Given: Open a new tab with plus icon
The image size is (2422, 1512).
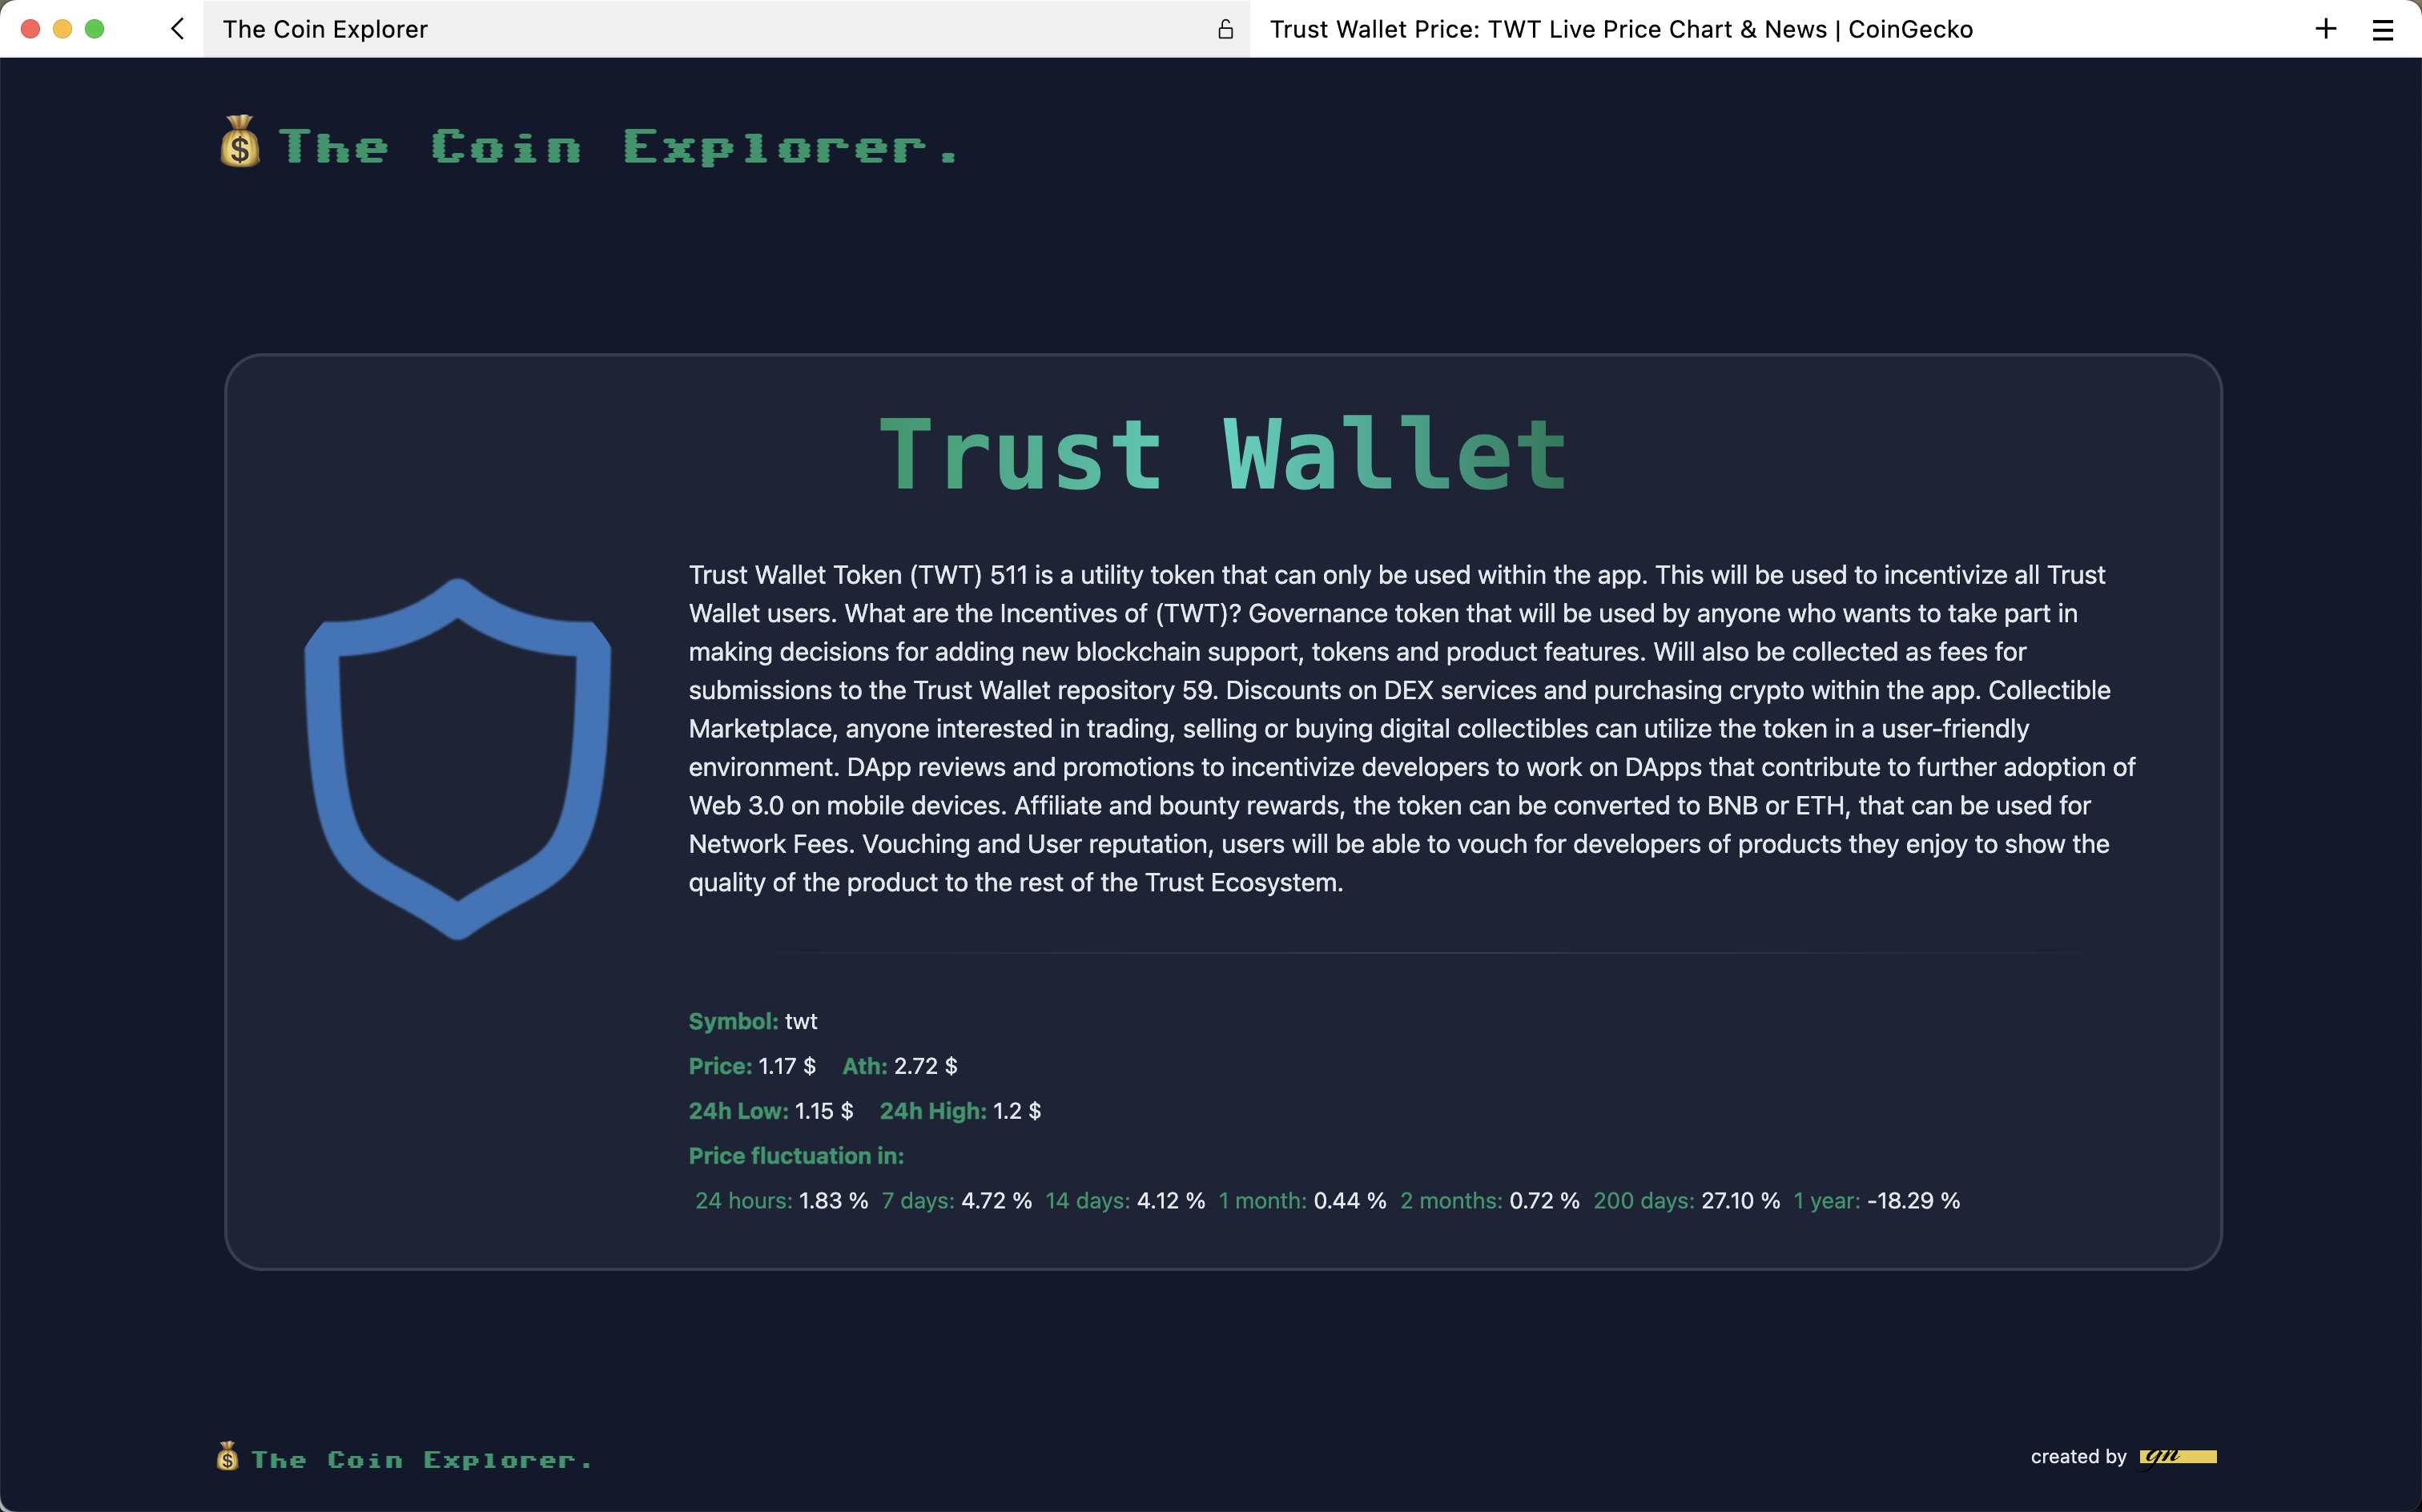Looking at the screenshot, I should [x=2325, y=29].
